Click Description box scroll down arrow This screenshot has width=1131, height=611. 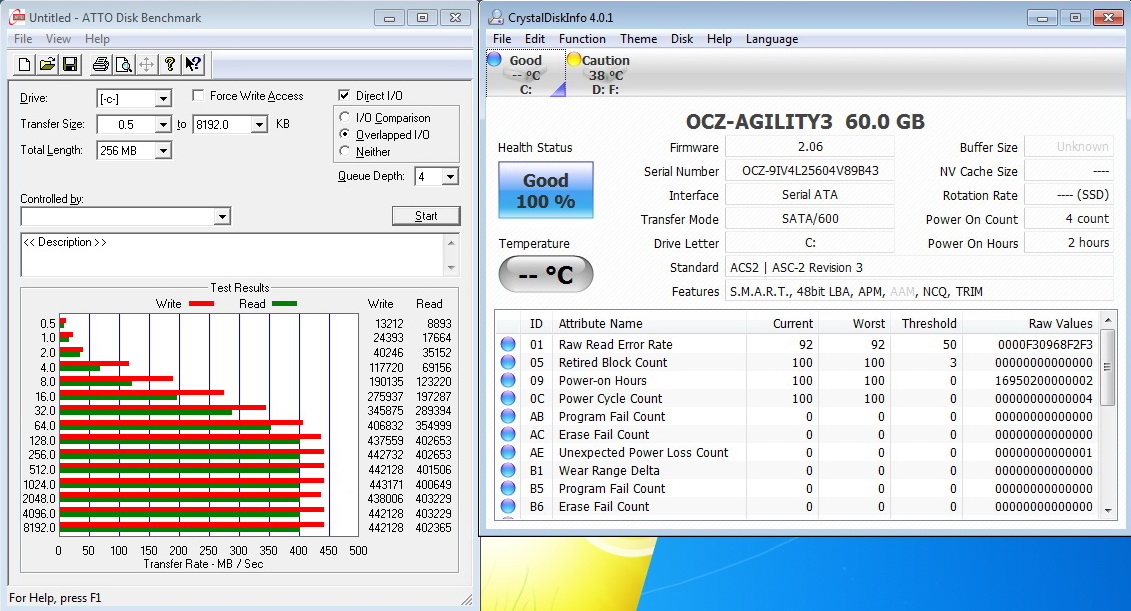pyautogui.click(x=452, y=268)
